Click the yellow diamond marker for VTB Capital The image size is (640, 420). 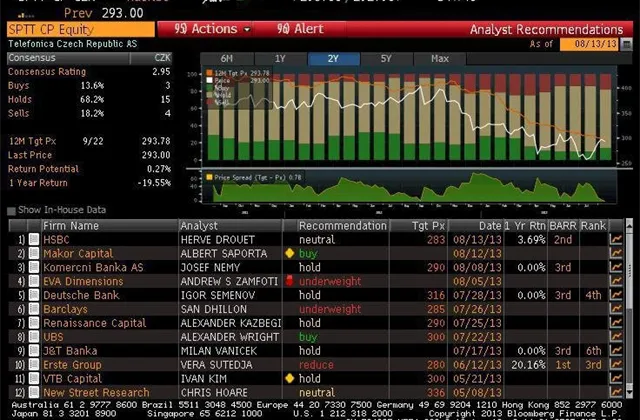click(289, 378)
